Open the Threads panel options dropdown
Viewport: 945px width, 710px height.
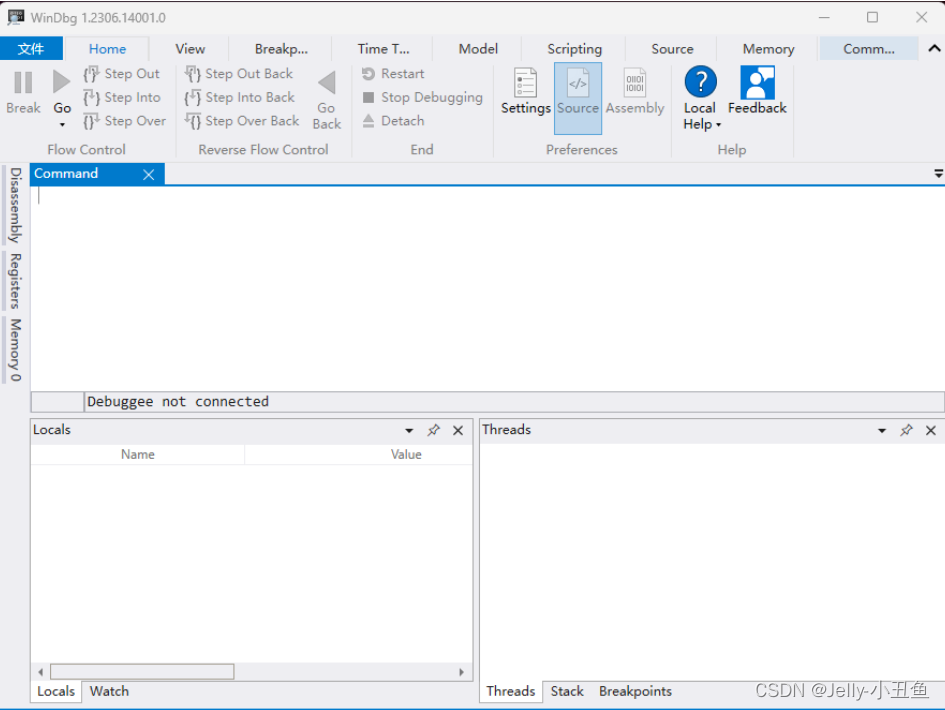click(x=882, y=430)
